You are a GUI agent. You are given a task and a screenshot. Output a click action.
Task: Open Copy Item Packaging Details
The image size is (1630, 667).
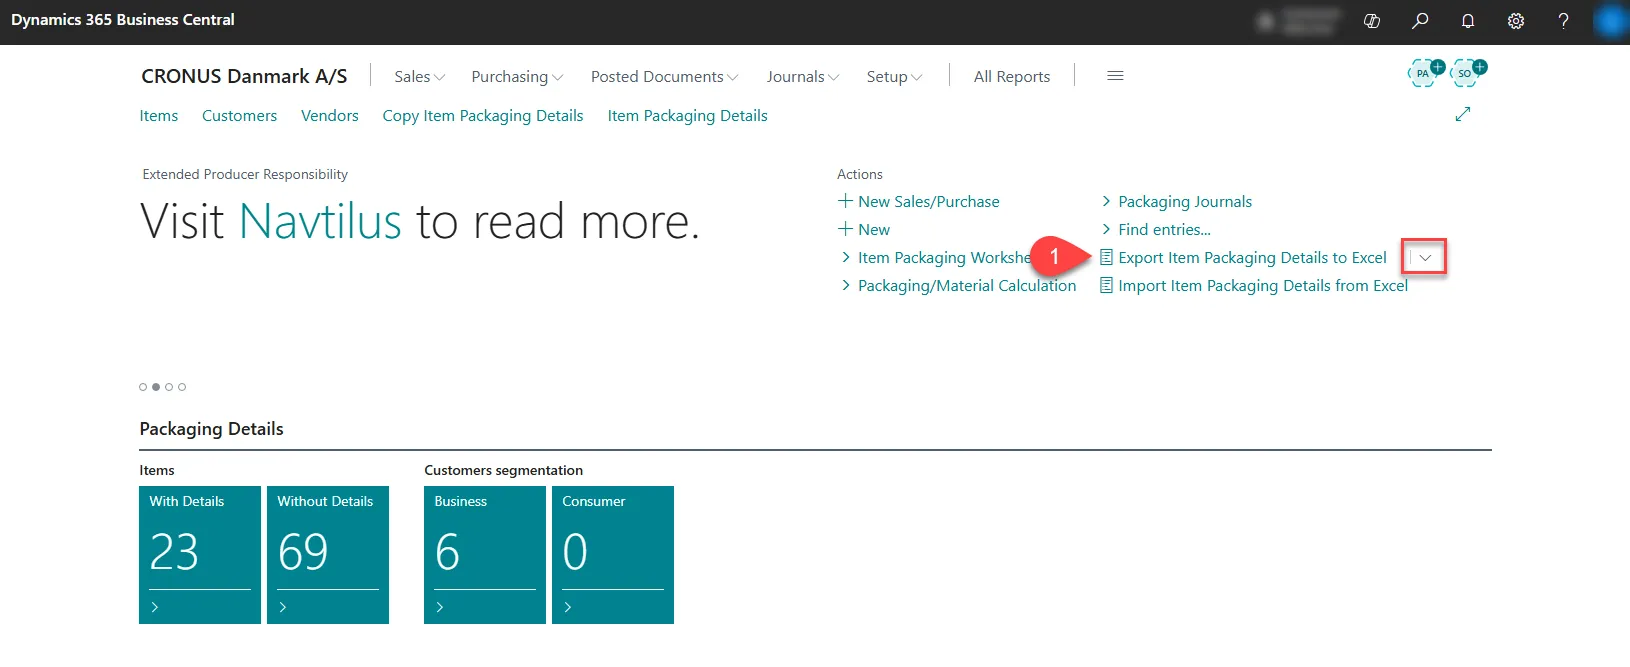point(483,116)
